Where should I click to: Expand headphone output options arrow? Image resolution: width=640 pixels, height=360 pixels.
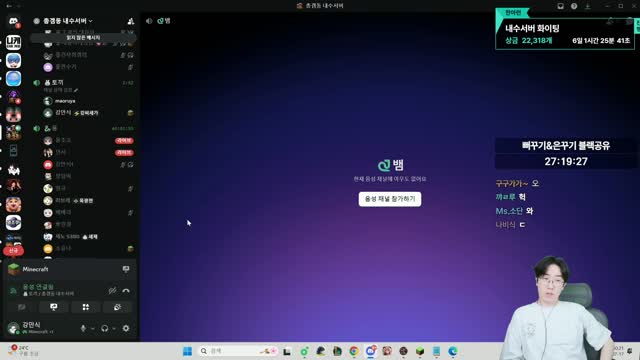(114, 329)
